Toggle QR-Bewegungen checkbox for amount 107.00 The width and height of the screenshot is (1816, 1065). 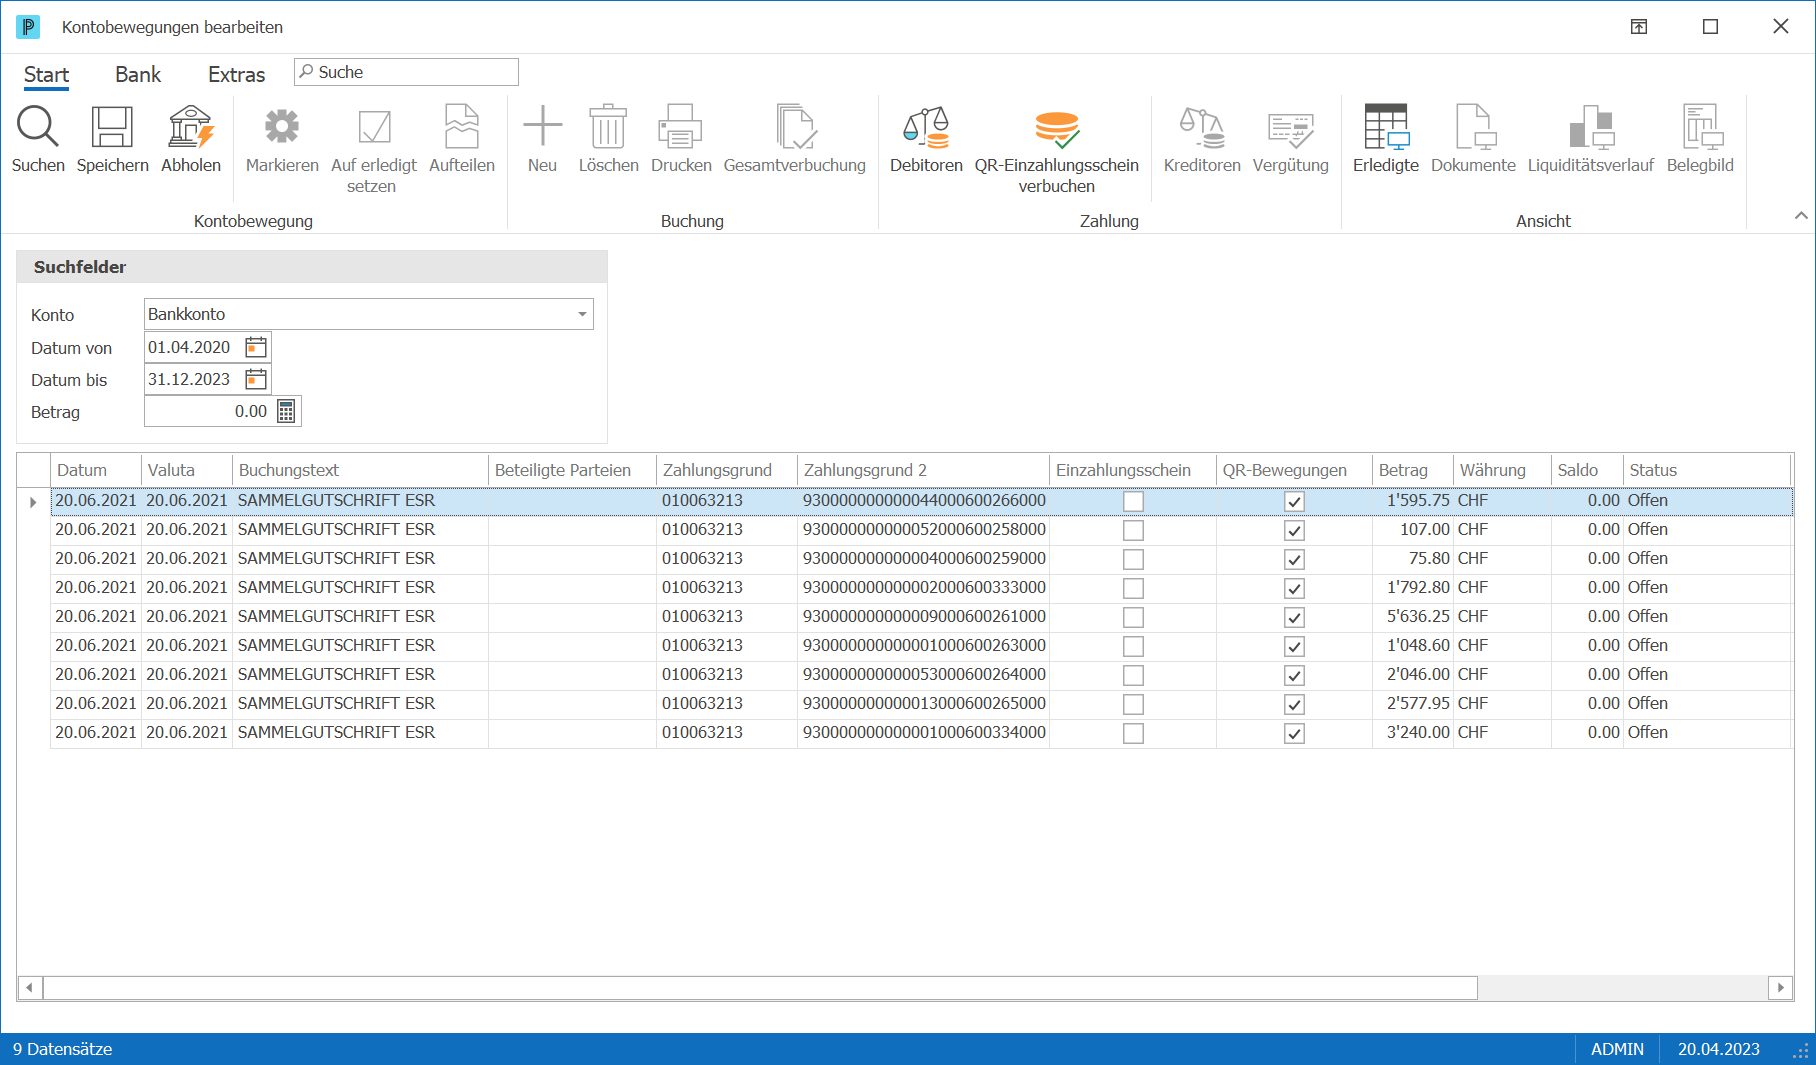pos(1294,530)
